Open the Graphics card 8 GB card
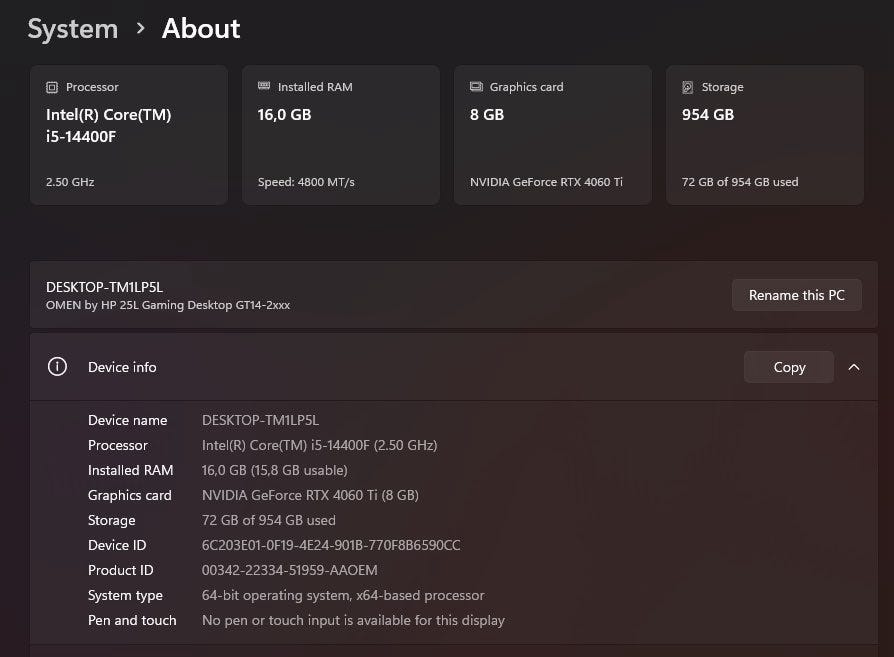The width and height of the screenshot is (894, 657). point(553,135)
